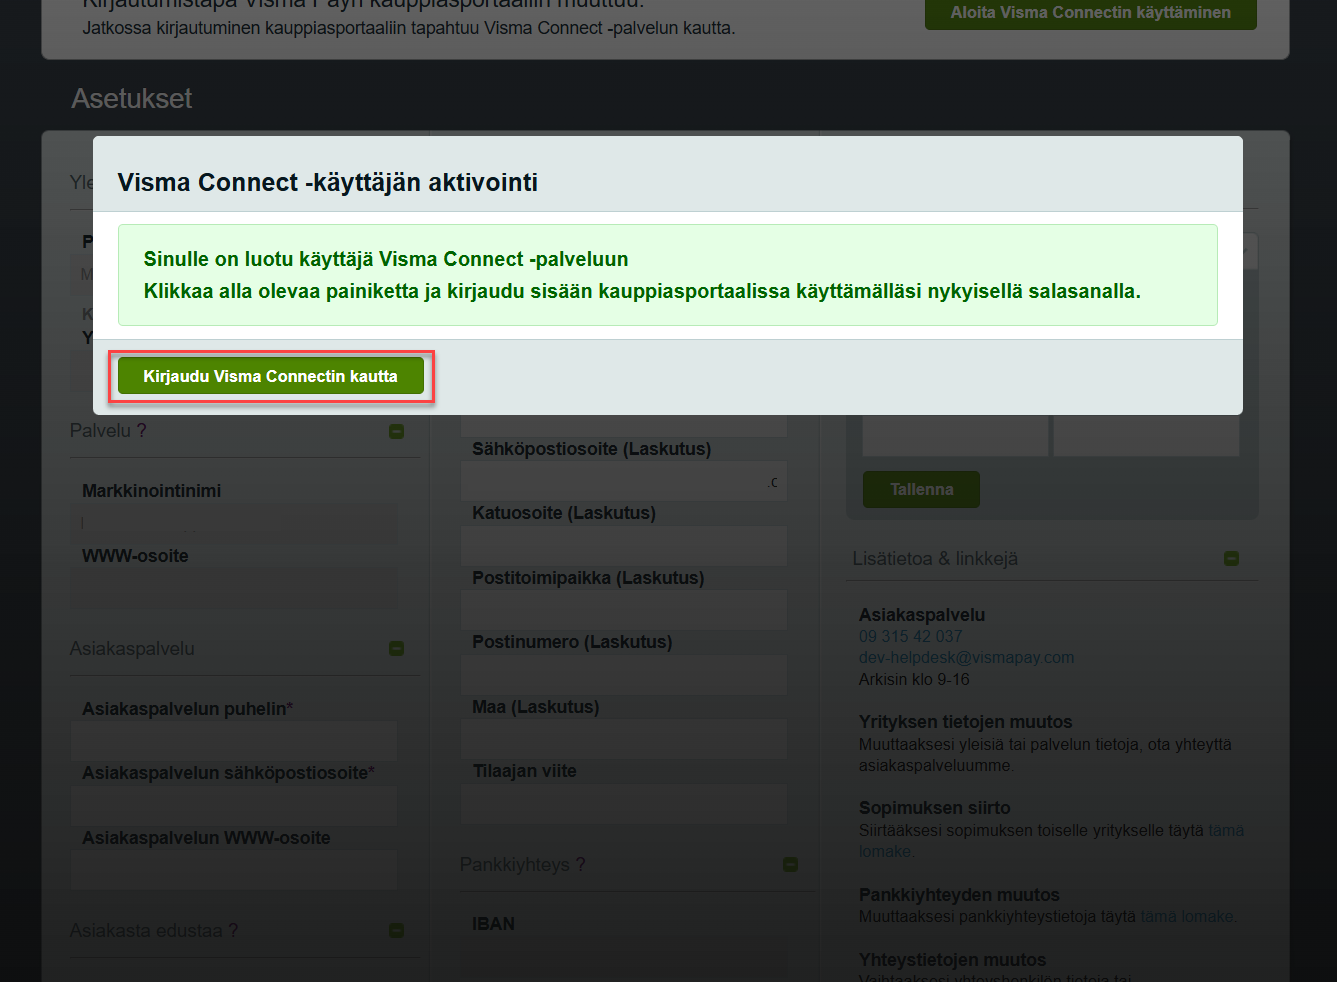Focus the Postinumero (Laskutus) field

(x=624, y=675)
